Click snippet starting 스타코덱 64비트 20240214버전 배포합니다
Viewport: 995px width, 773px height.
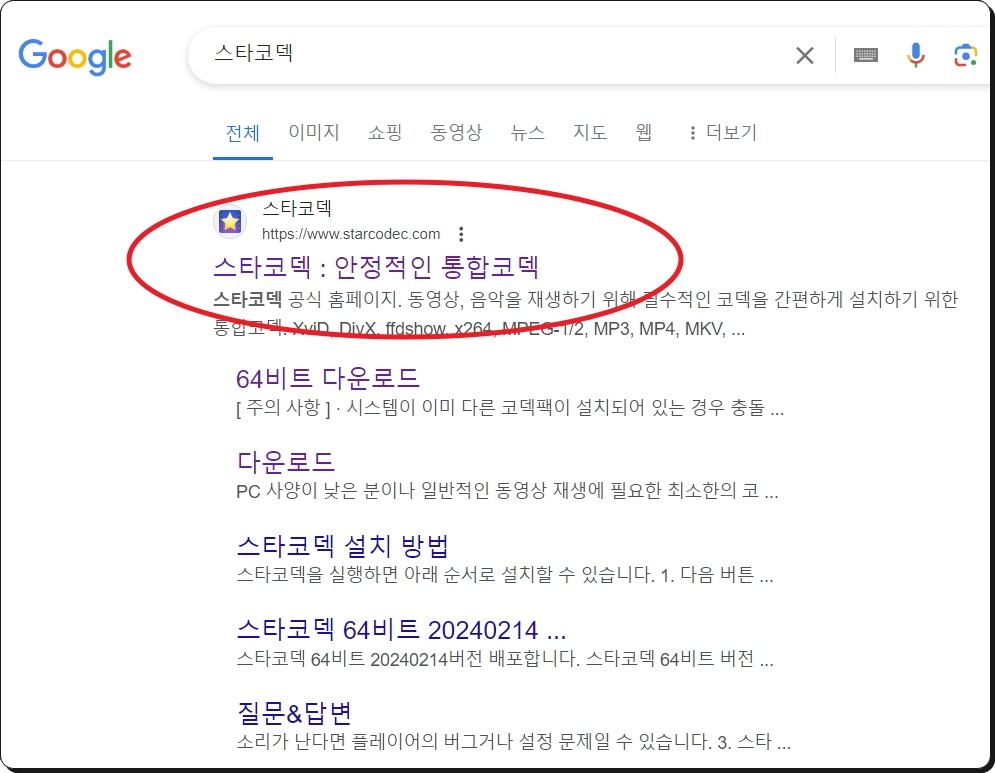pos(504,659)
